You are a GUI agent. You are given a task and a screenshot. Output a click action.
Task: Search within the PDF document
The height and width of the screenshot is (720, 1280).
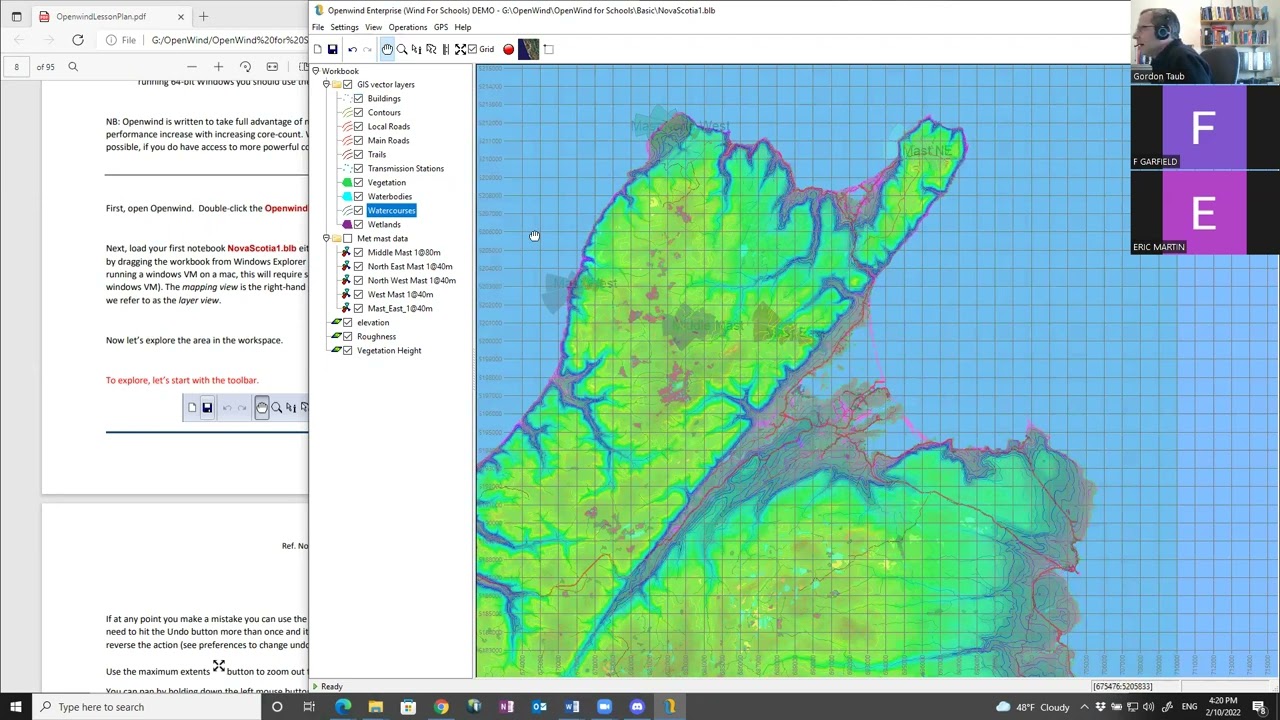click(x=73, y=67)
